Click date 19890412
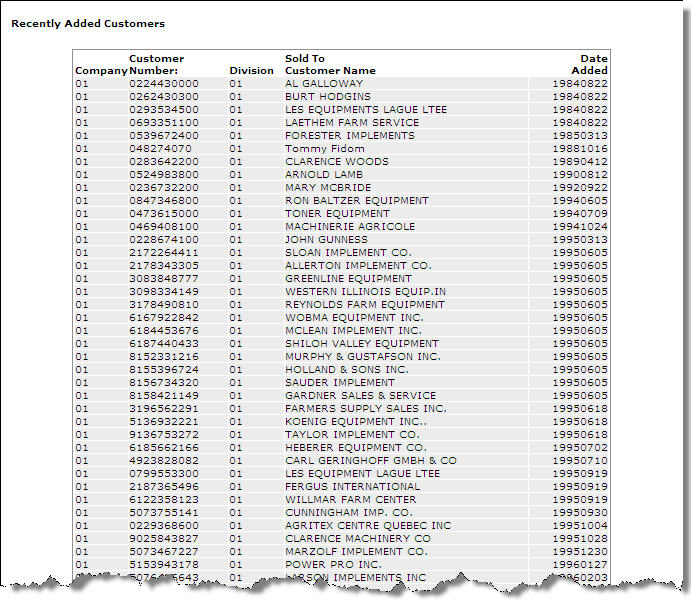 pyautogui.click(x=580, y=161)
